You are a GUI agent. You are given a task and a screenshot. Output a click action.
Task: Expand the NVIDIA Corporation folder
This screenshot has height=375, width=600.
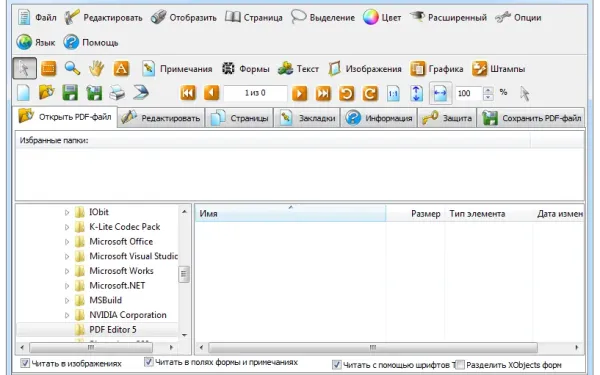(67, 315)
